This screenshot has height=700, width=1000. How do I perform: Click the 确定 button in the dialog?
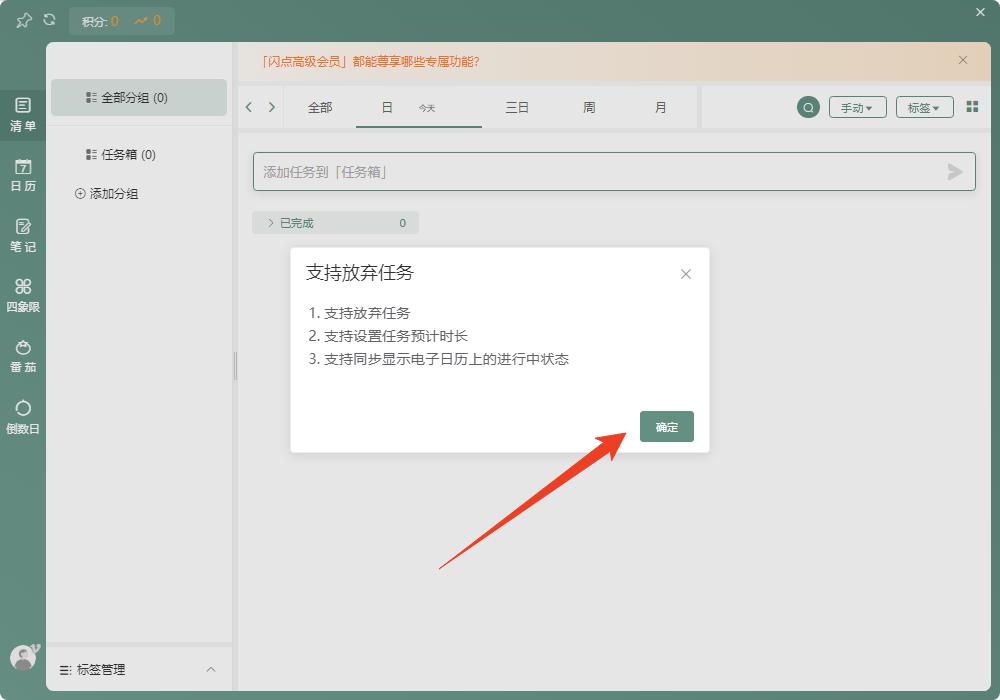pos(666,426)
